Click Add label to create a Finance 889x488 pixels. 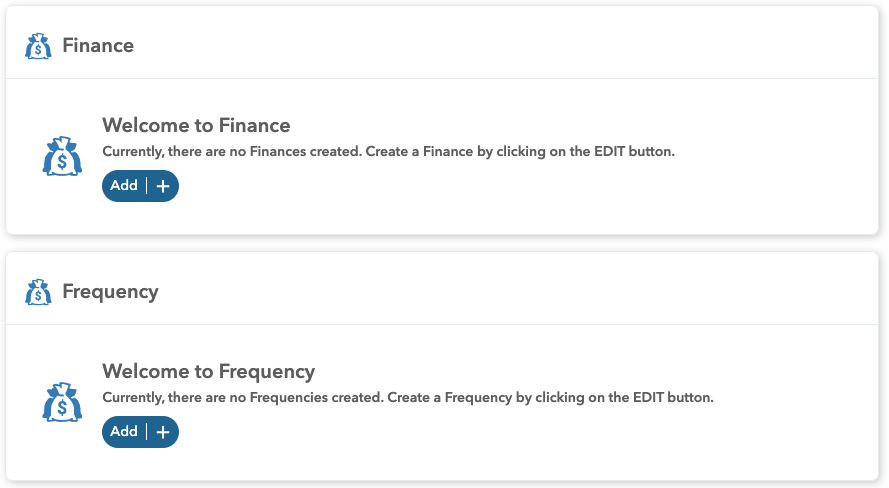[x=124, y=186]
